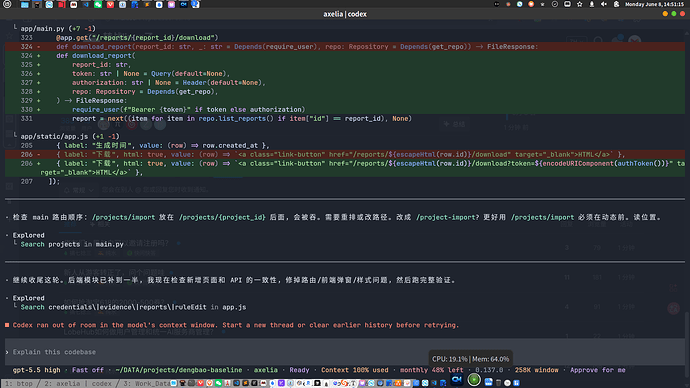Open the clipboard icon beside the date
This screenshot has width=690, height=388.
(617, 4)
